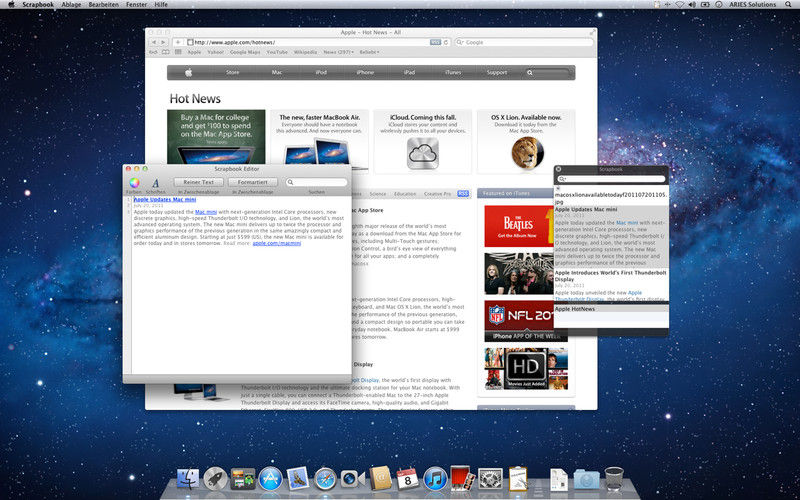Click the RSS badge in Safari address bar

point(435,42)
